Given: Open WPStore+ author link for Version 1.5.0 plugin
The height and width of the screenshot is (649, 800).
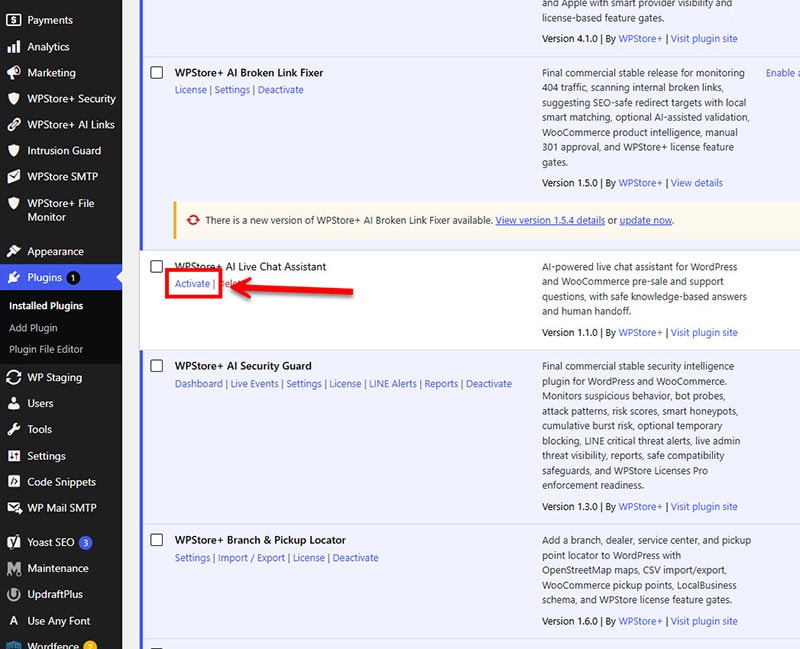Looking at the screenshot, I should click(x=640, y=183).
